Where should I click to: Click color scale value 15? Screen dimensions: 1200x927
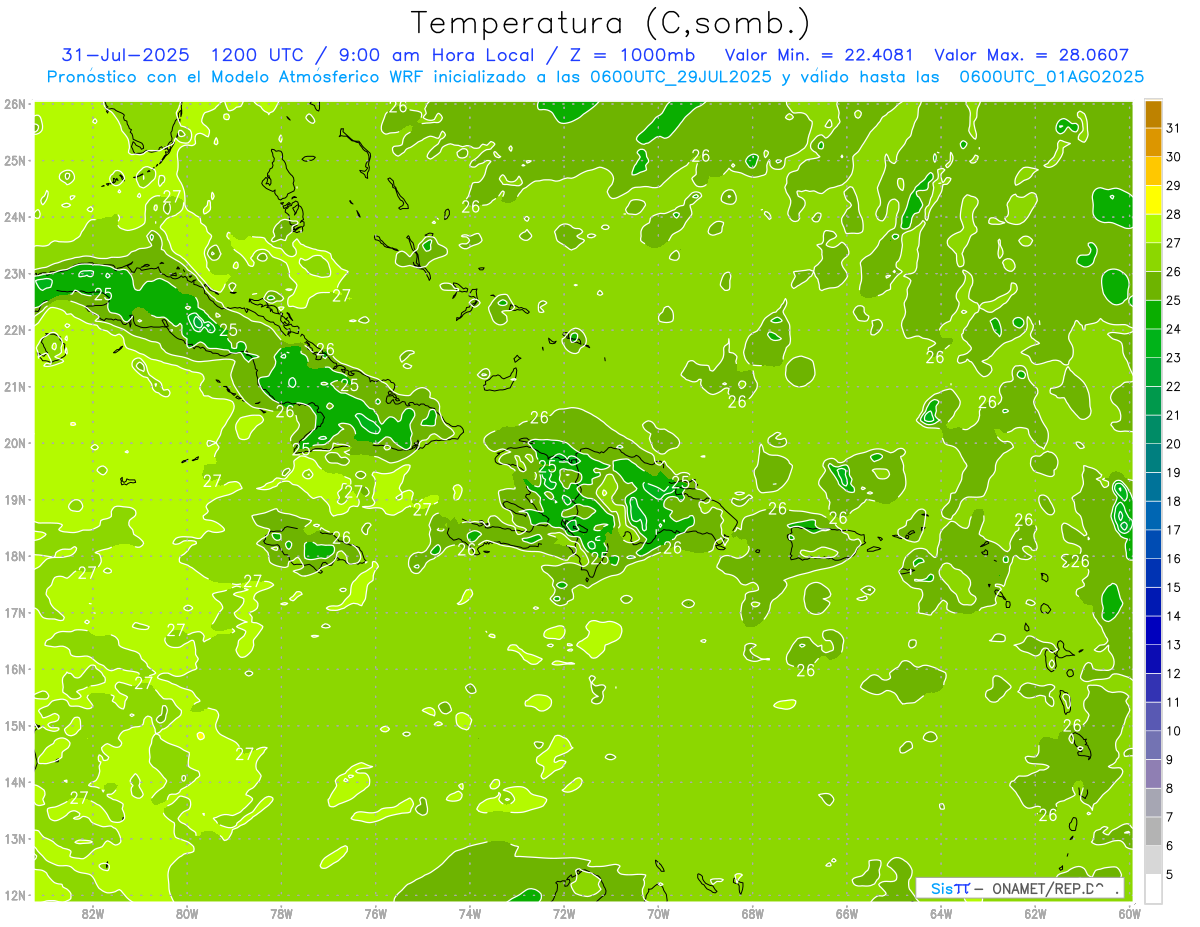(x=1173, y=588)
